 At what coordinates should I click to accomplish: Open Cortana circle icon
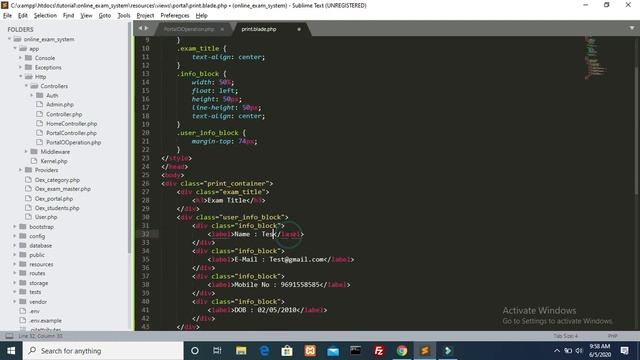click(195, 351)
